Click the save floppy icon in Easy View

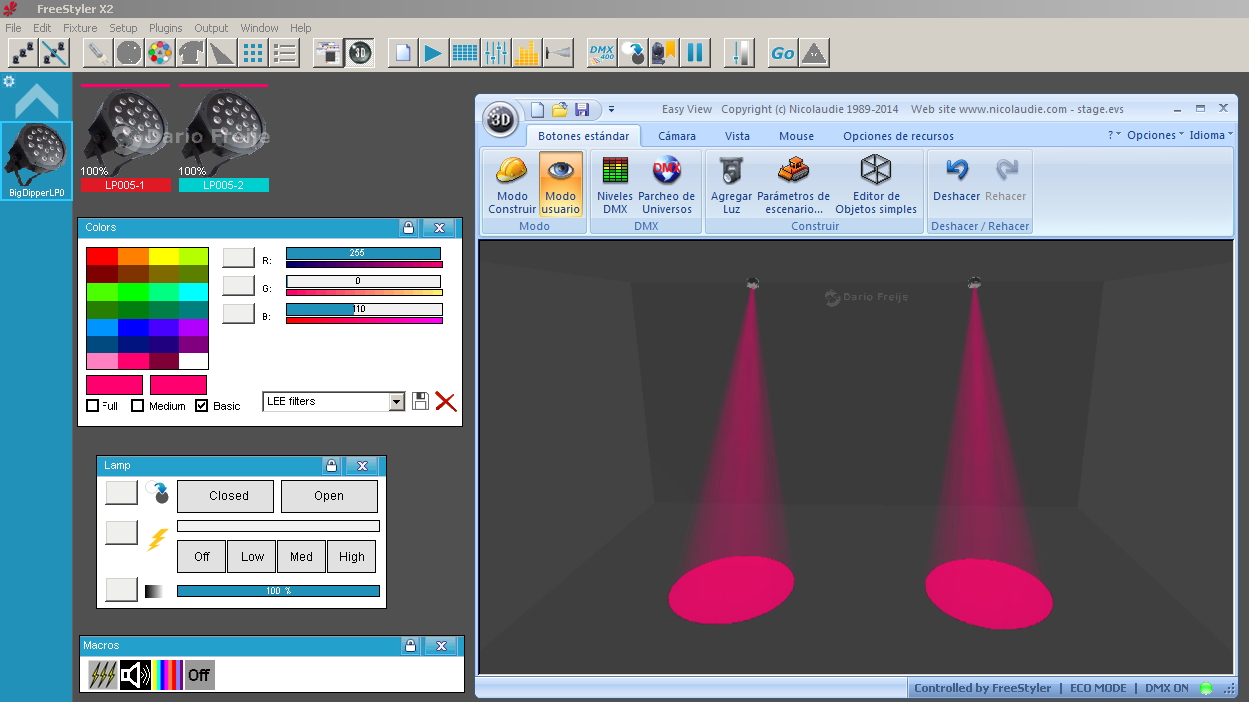pyautogui.click(x=582, y=109)
